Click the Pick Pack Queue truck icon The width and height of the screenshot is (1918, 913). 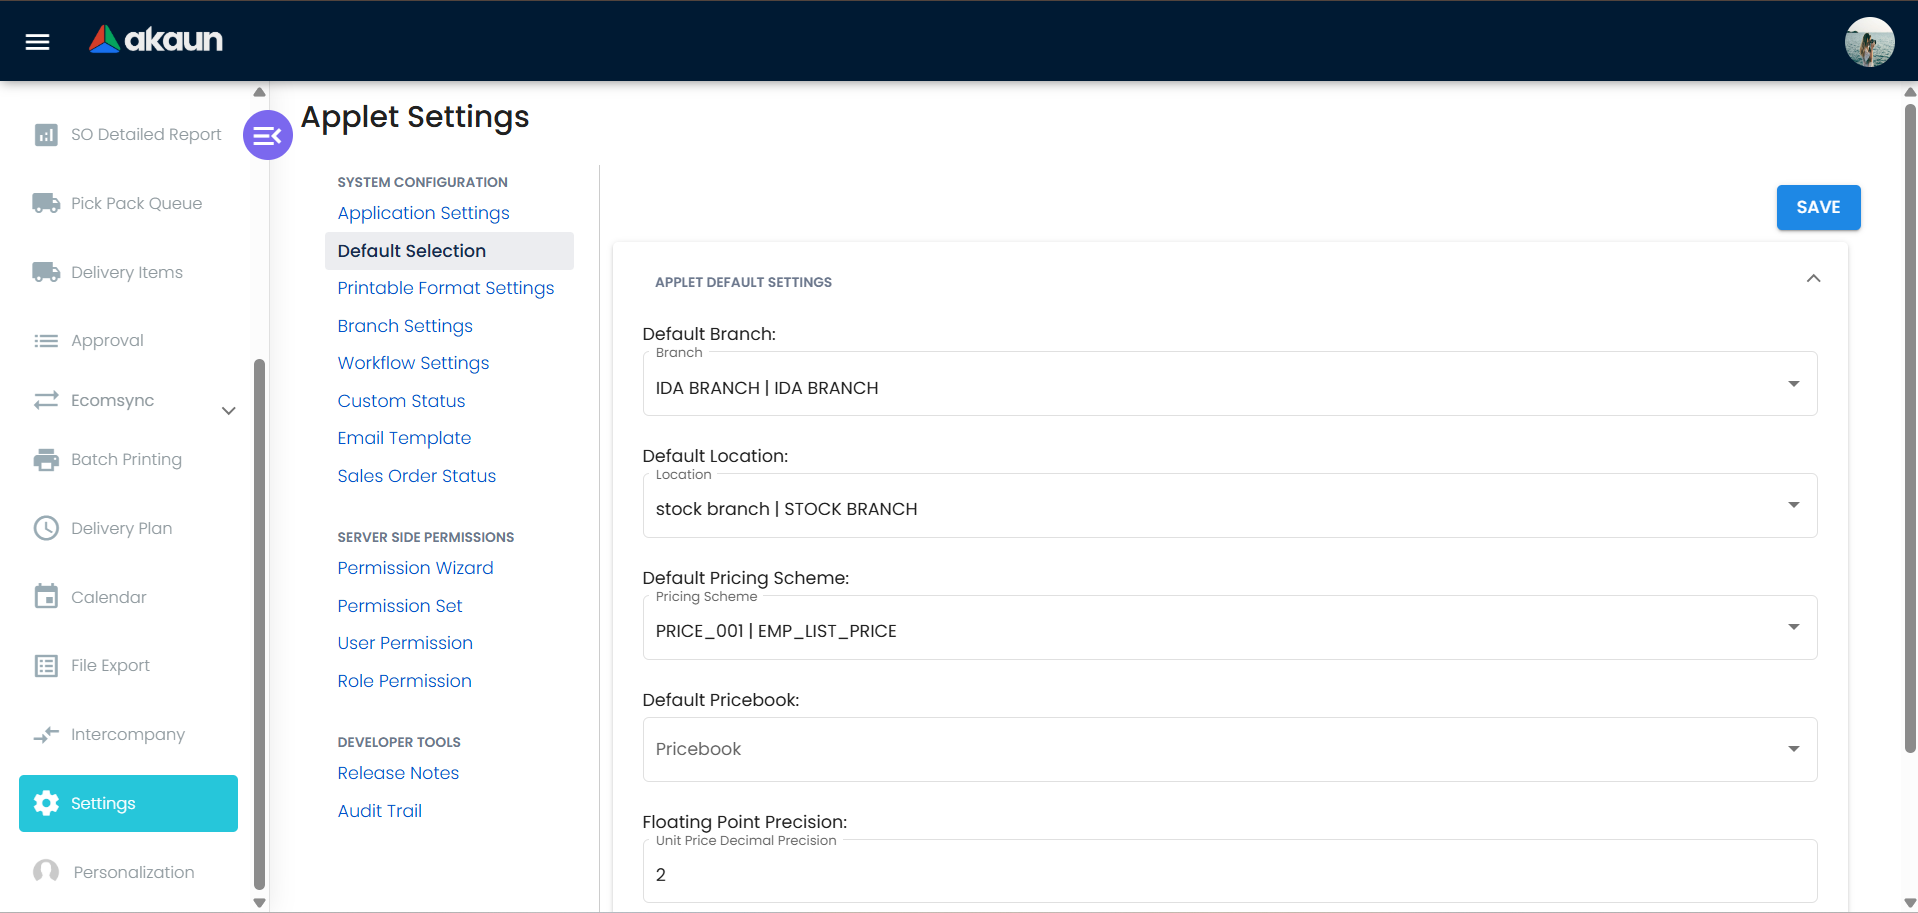[46, 204]
